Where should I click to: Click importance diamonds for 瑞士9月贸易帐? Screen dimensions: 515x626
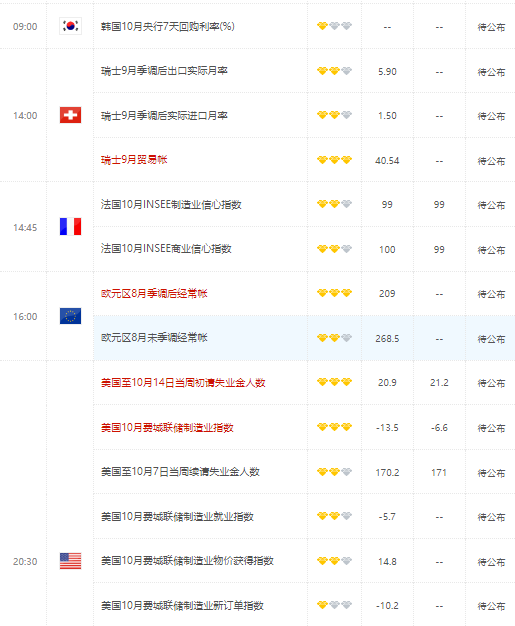click(334, 160)
